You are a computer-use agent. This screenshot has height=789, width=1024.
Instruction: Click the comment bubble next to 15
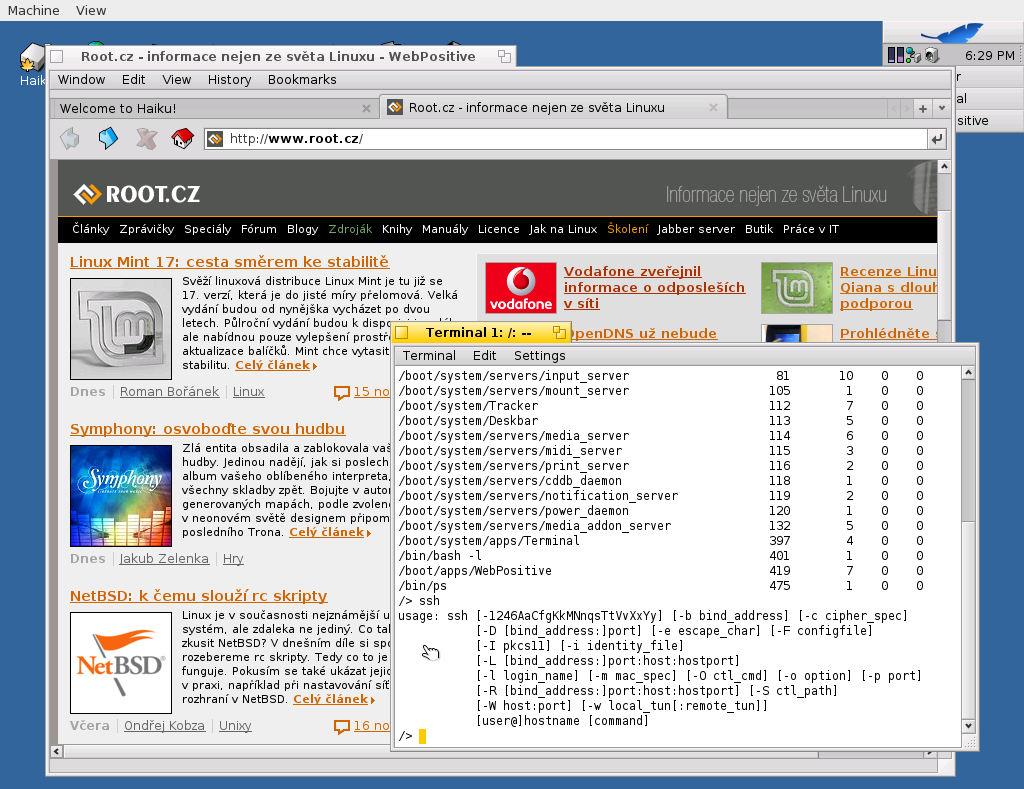tap(342, 393)
